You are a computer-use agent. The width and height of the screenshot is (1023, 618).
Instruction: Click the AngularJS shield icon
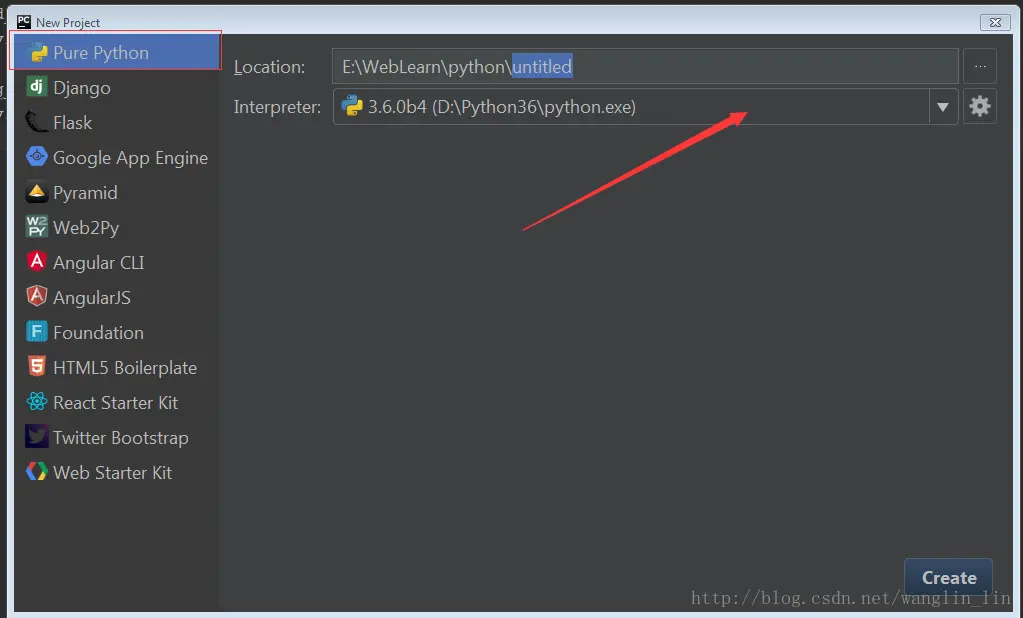(37, 296)
